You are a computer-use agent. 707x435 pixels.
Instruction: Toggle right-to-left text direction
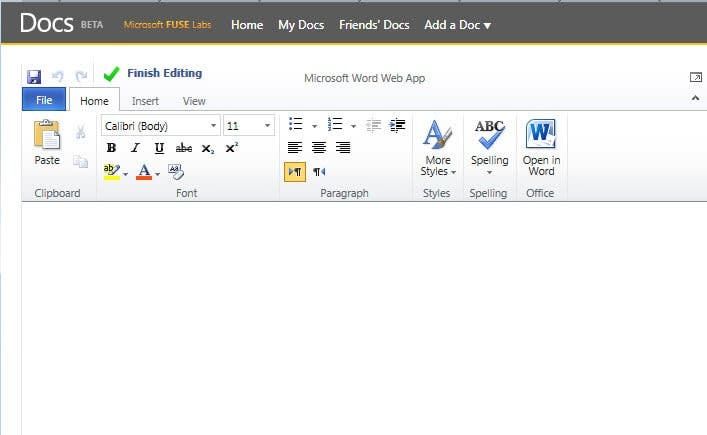[x=319, y=172]
